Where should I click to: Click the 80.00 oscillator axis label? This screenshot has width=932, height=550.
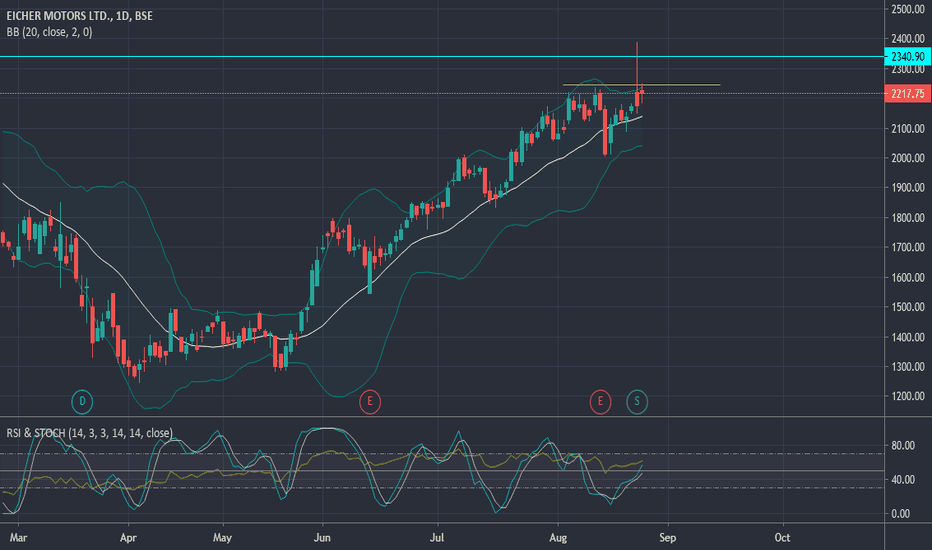[x=903, y=445]
